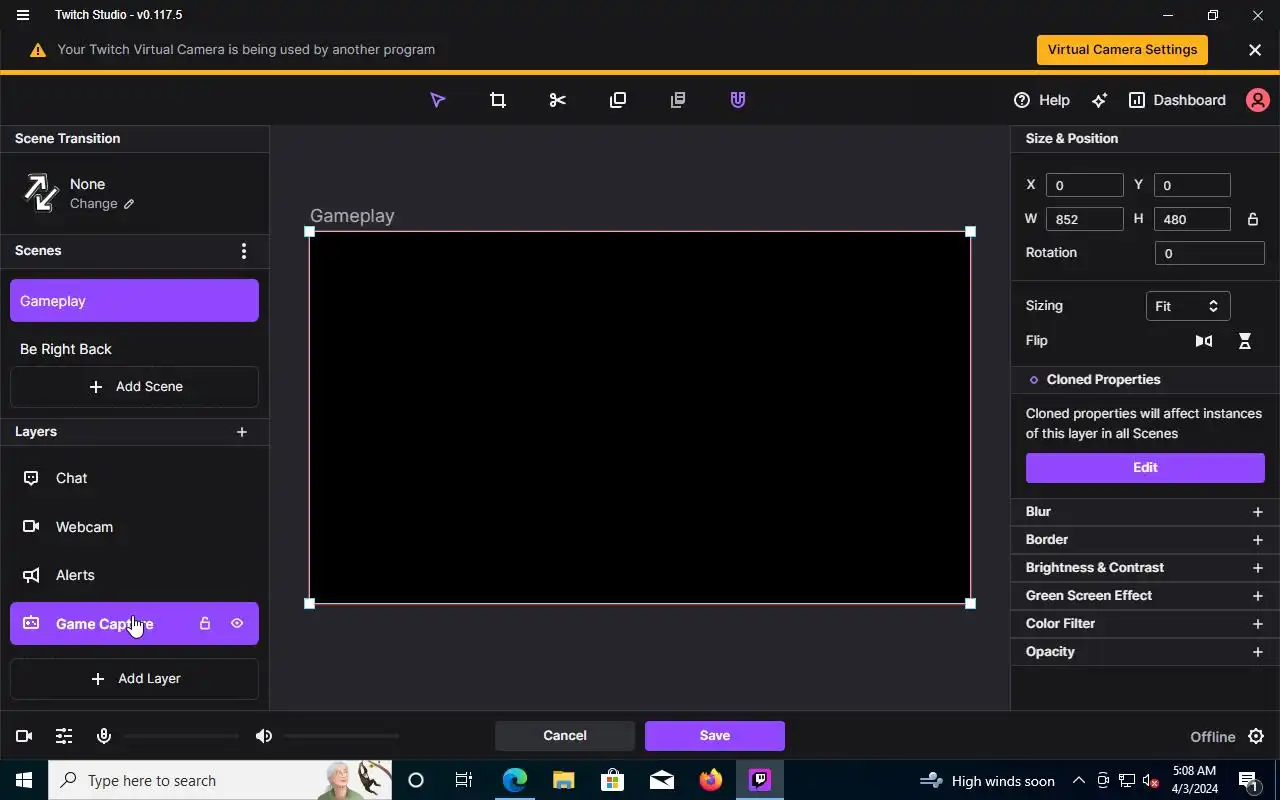Viewport: 1280px width, 800px height.
Task: Click the duplicate layer icon in toolbar
Action: click(617, 100)
